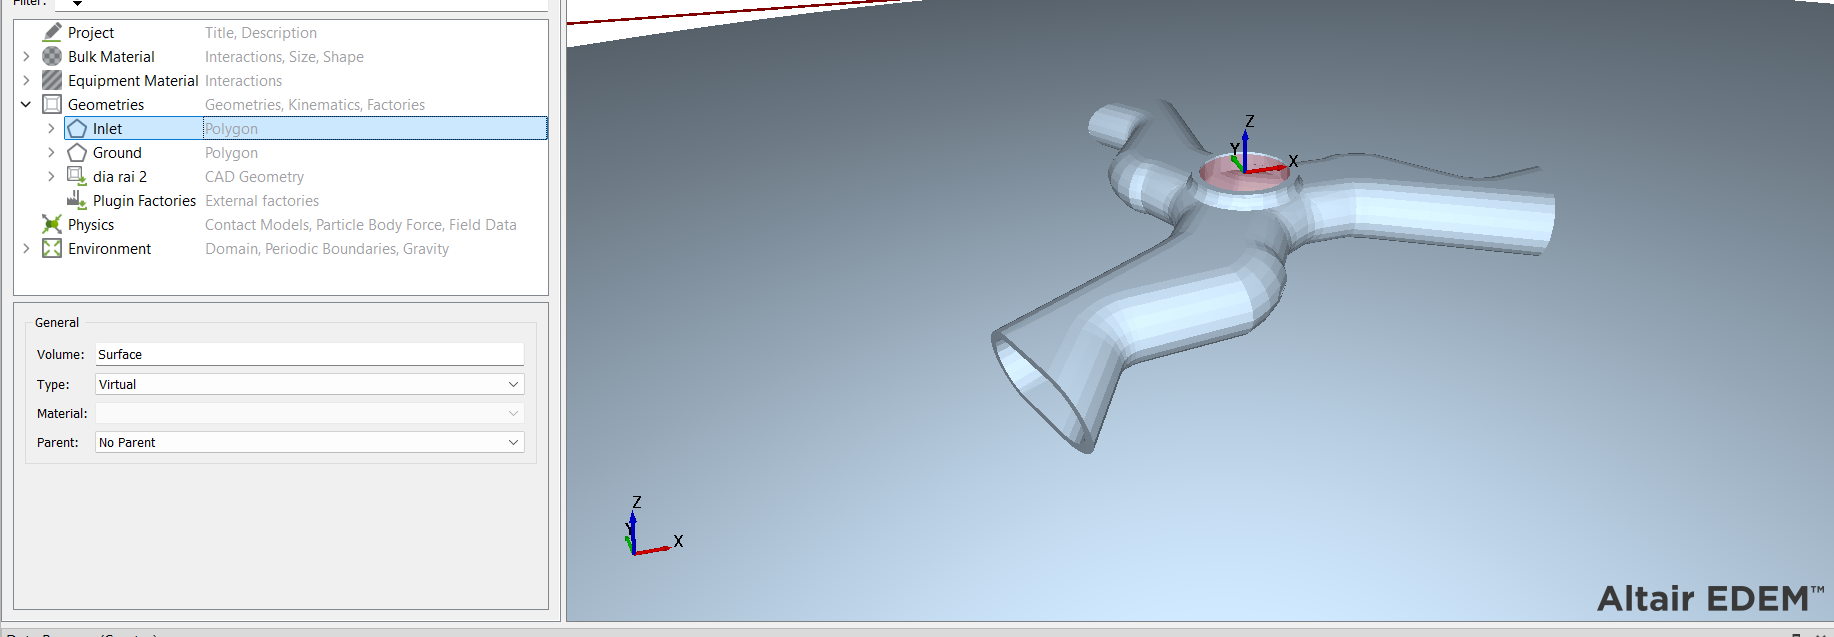Click the Ground polygon icon
The height and width of the screenshot is (637, 1834).
point(77,152)
